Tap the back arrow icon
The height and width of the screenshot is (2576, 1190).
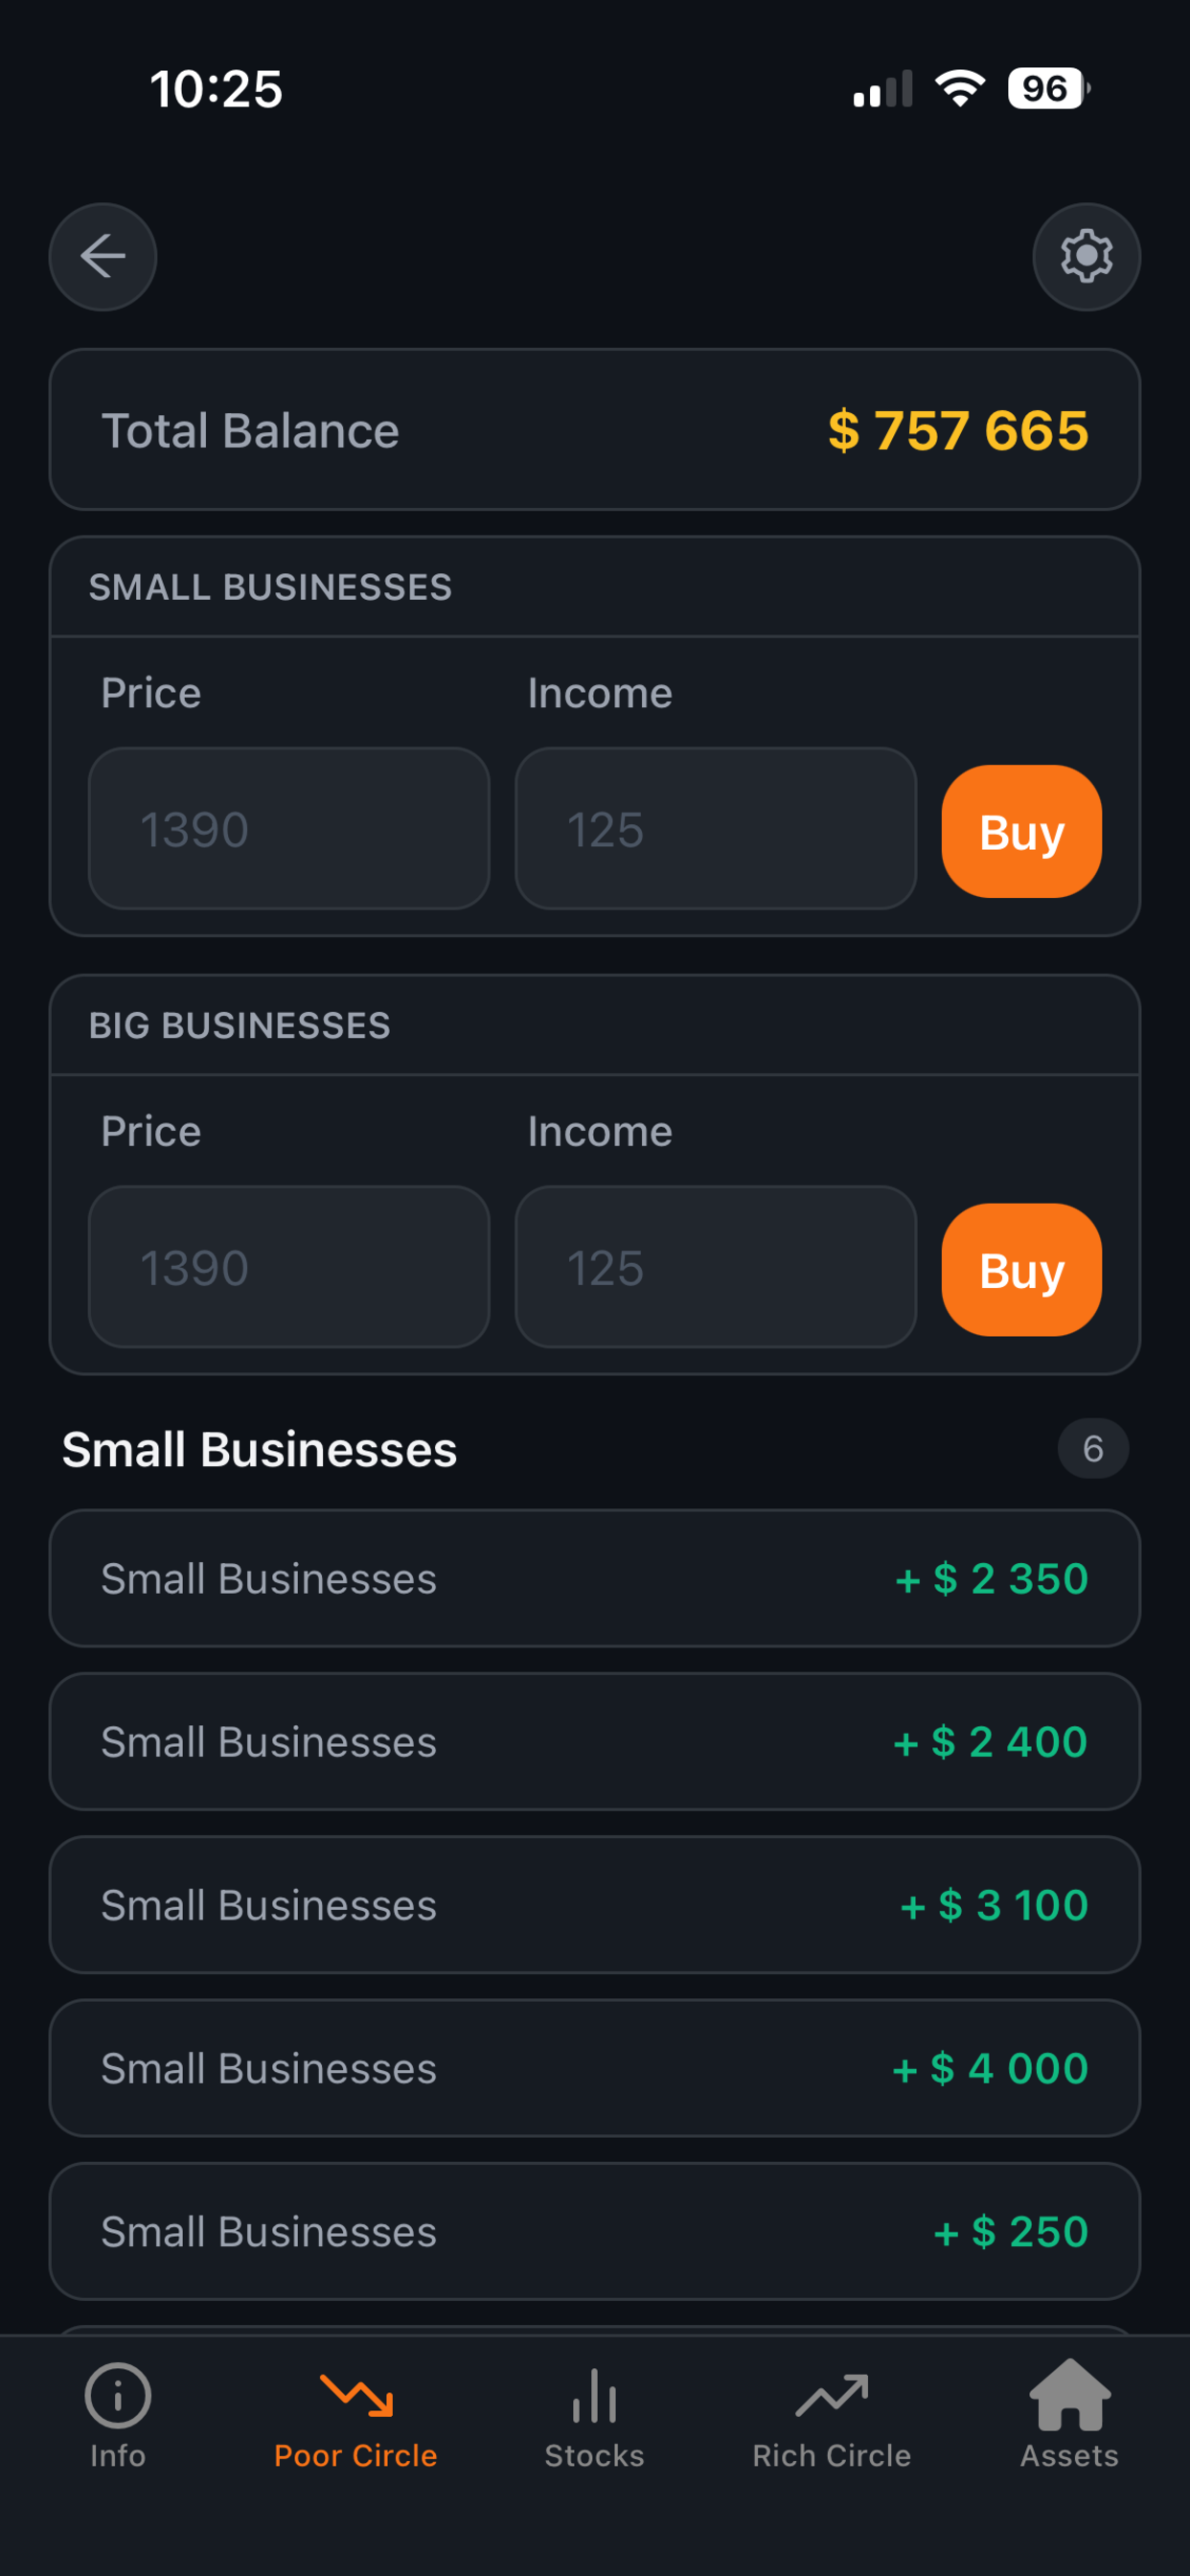coord(103,257)
